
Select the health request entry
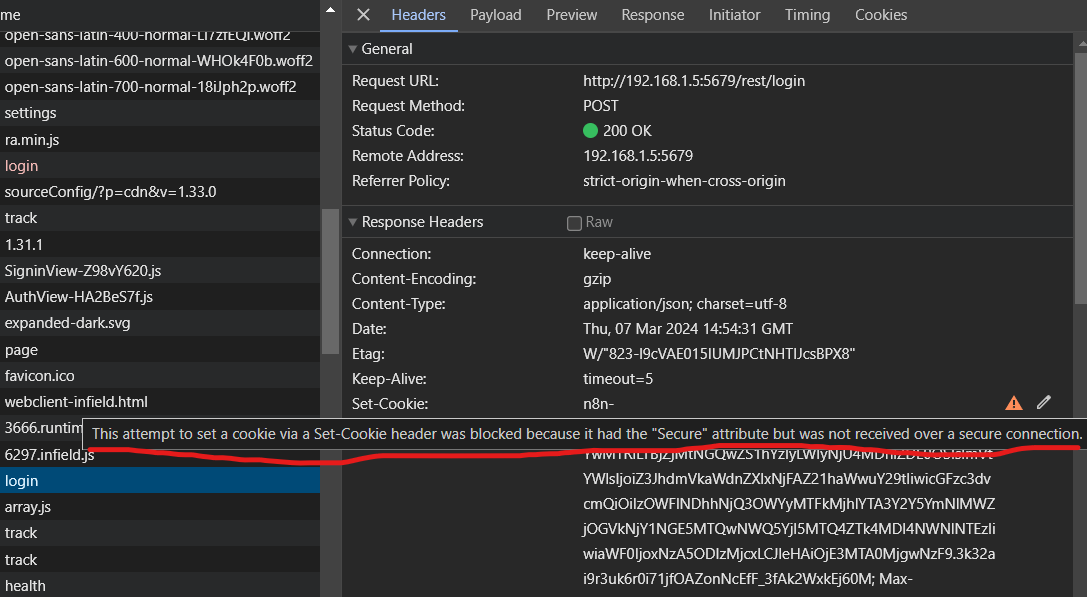[25, 586]
